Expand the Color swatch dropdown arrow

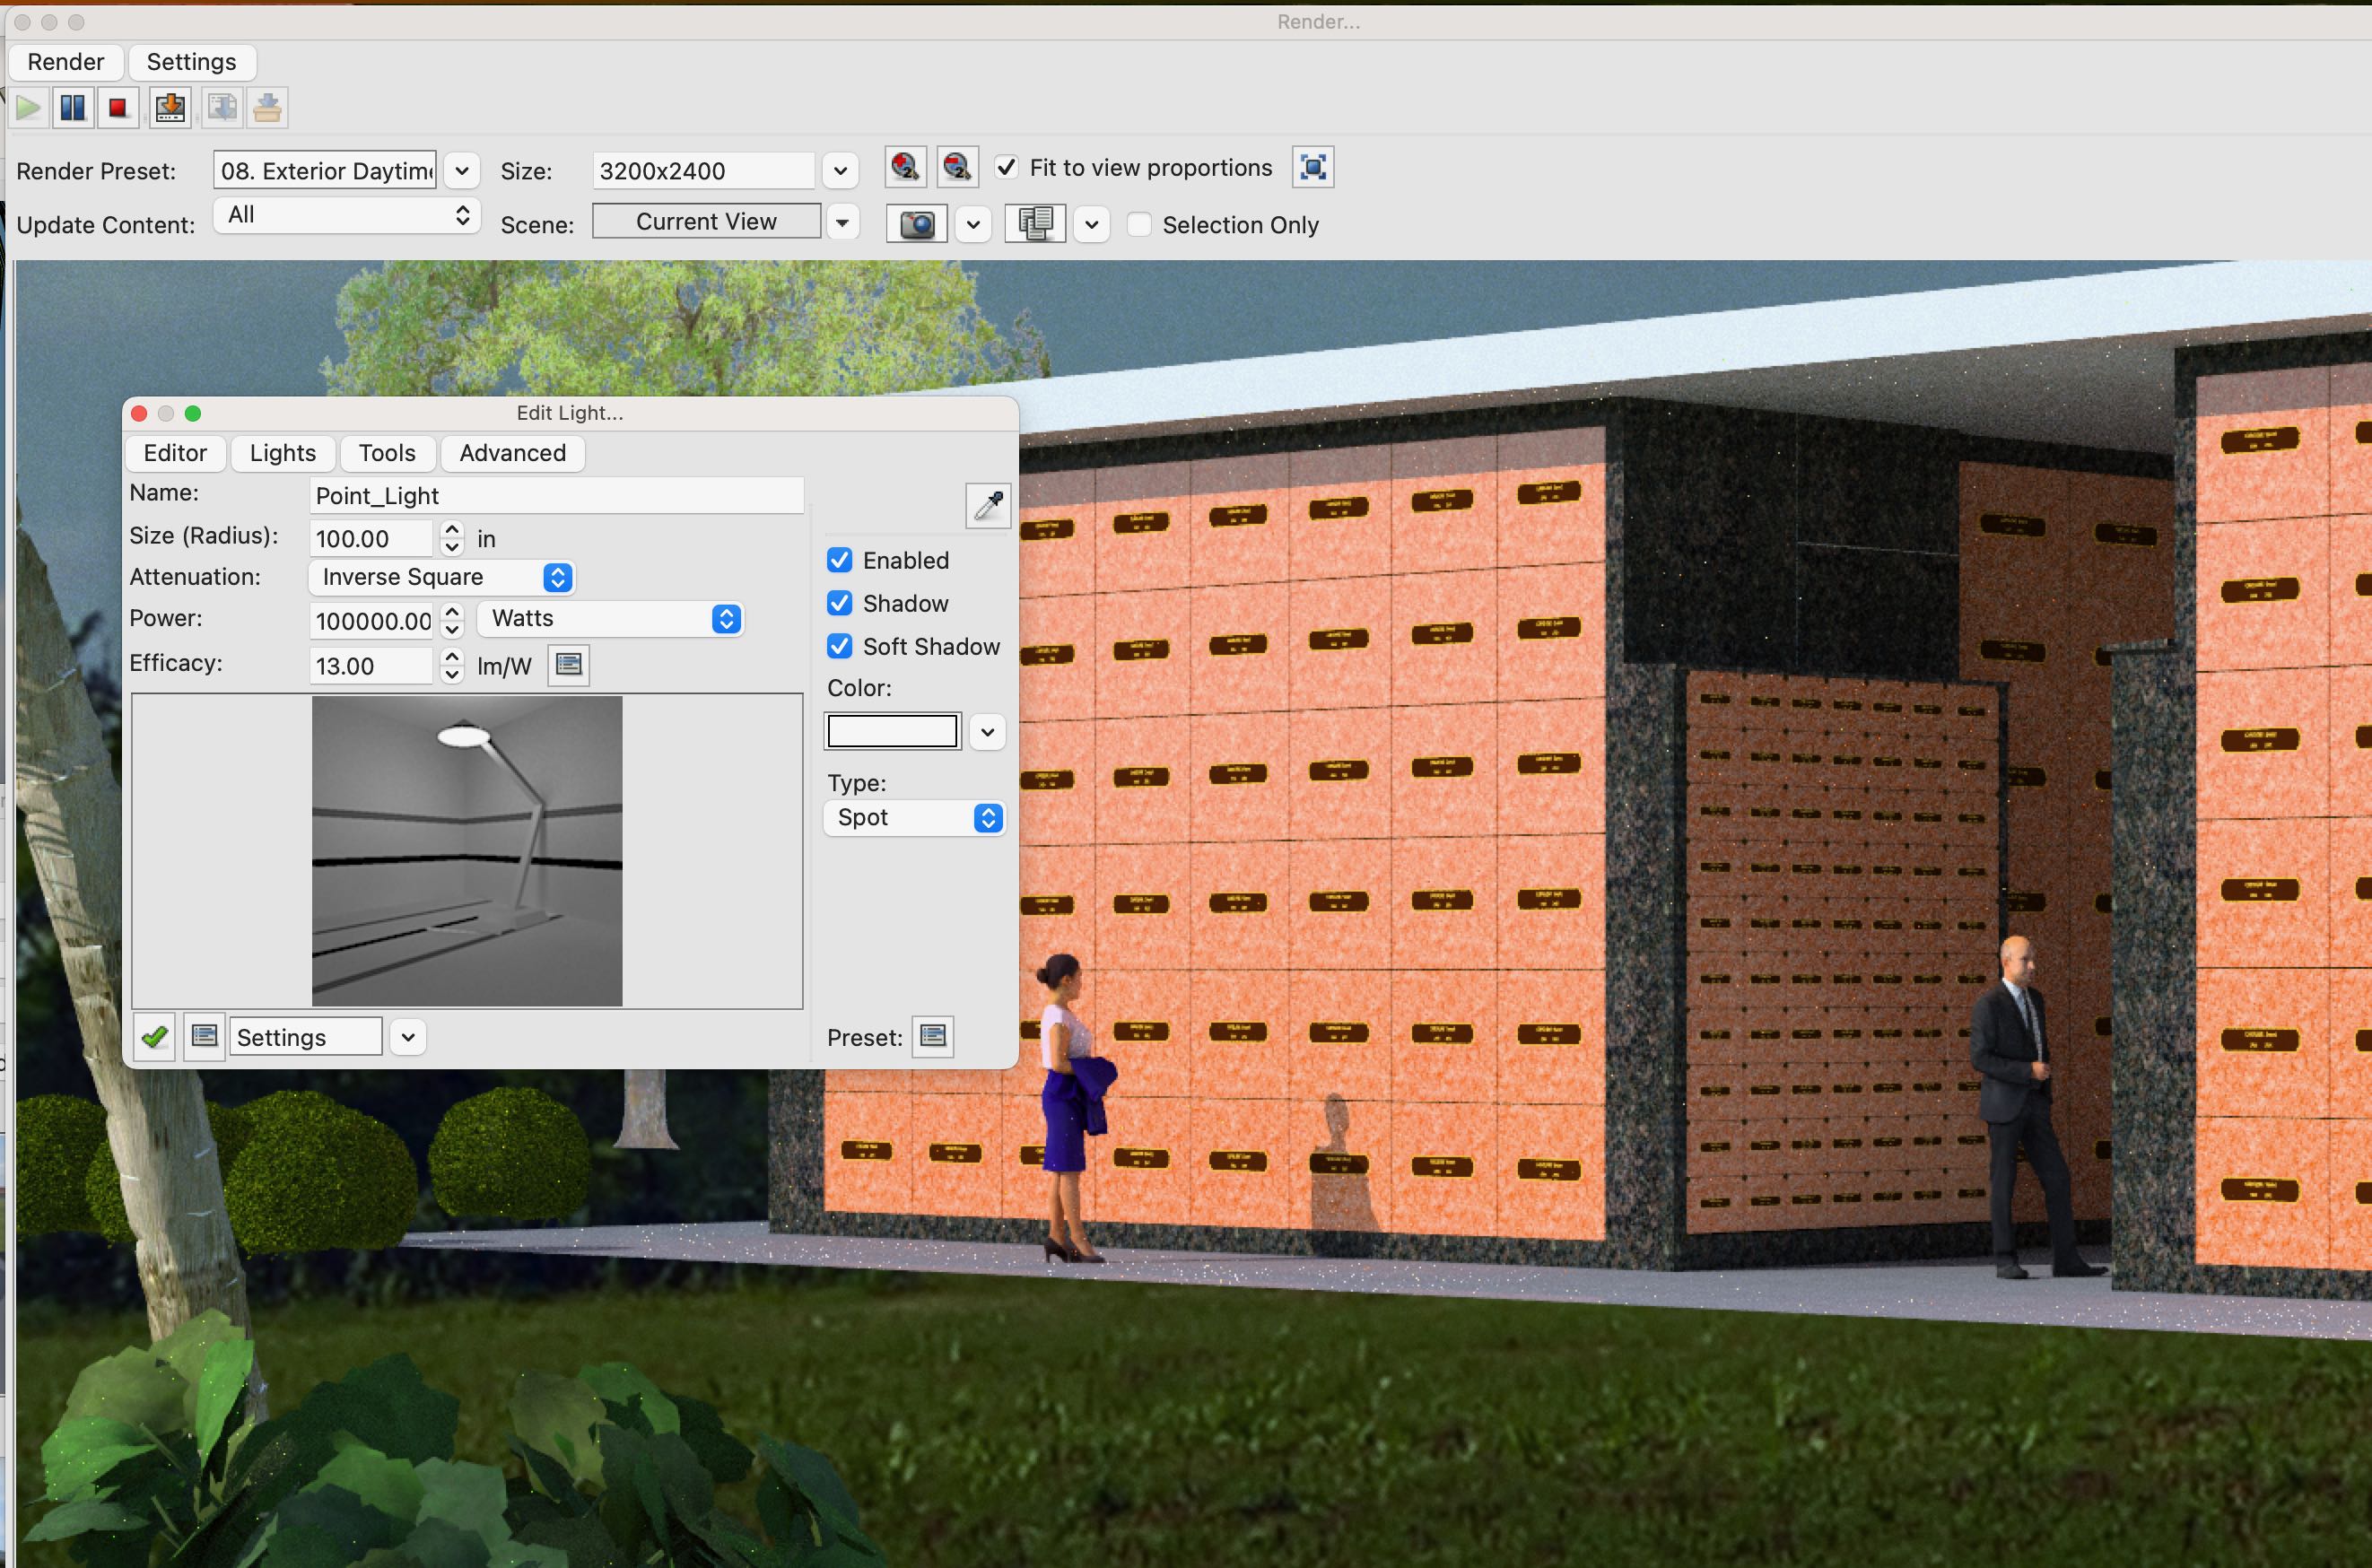click(987, 732)
